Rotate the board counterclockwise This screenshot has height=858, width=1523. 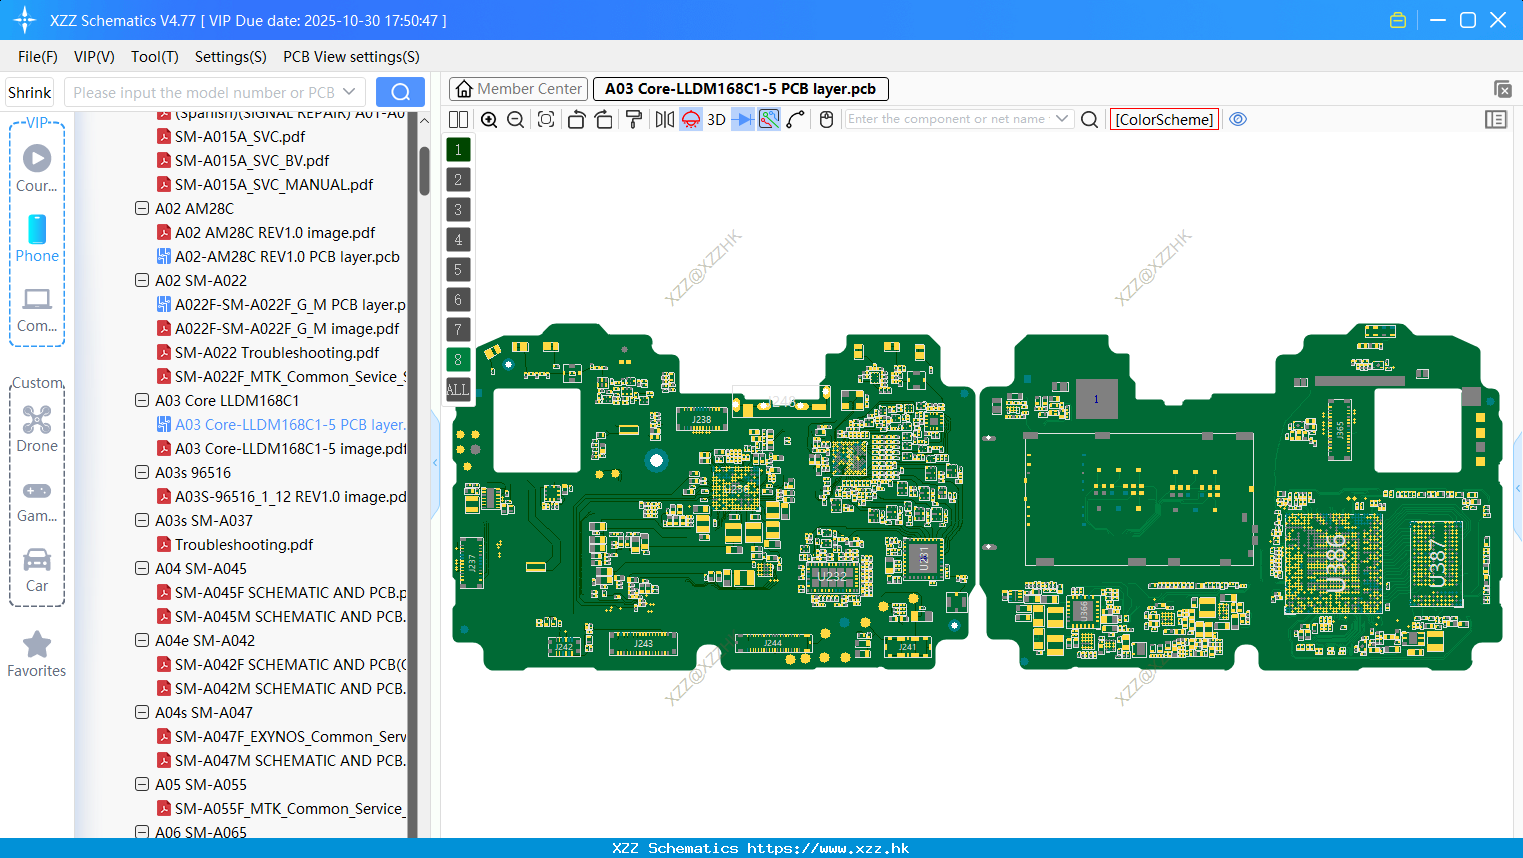[576, 119]
